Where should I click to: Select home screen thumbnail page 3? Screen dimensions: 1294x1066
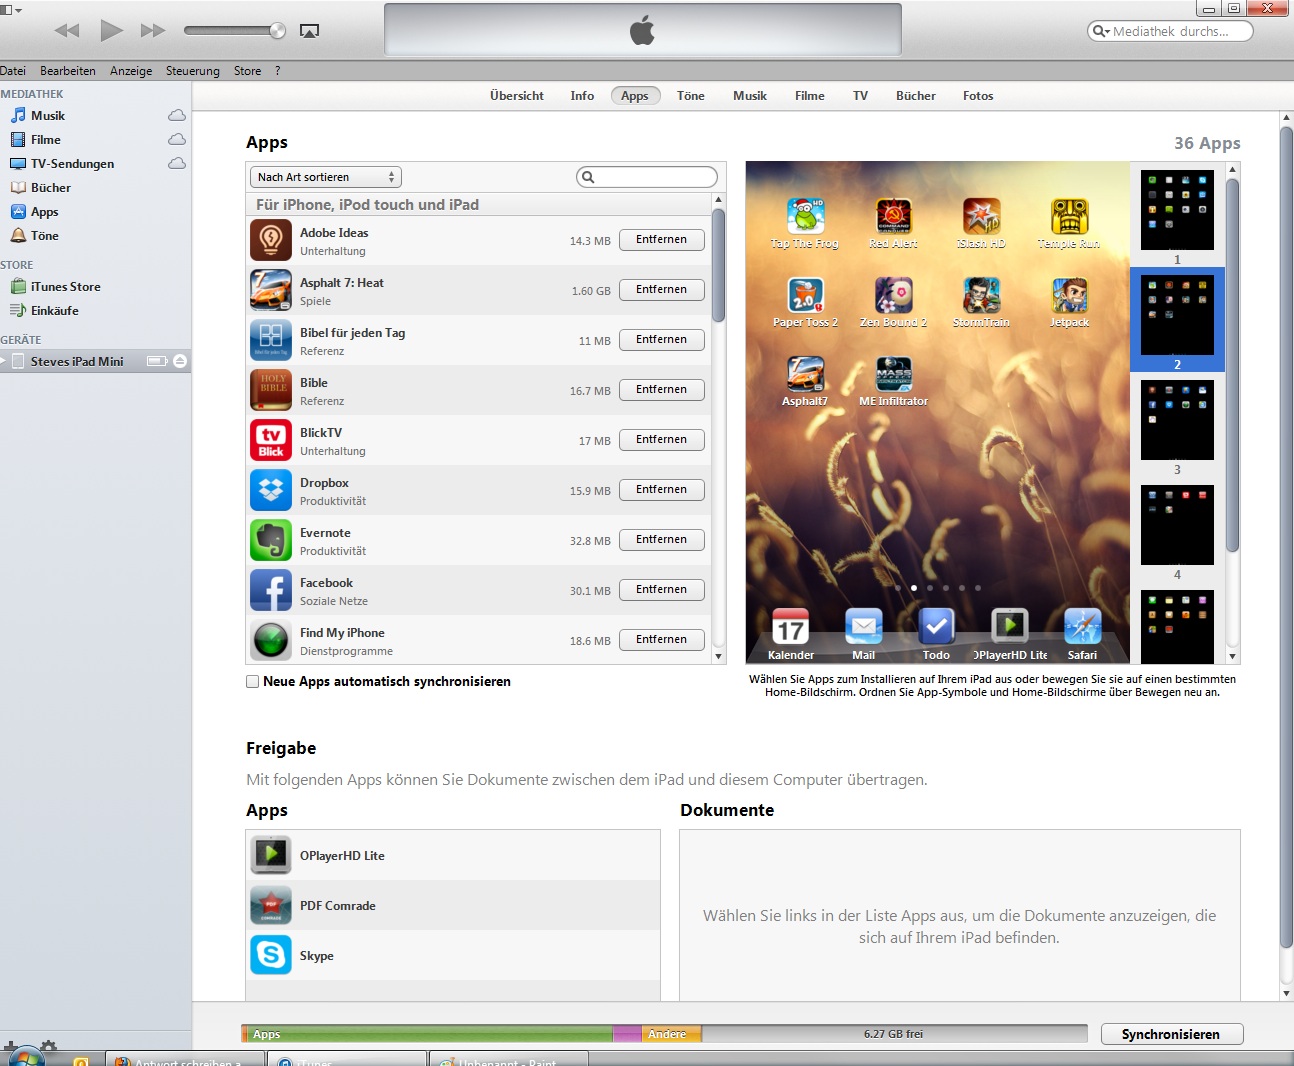[1177, 421]
